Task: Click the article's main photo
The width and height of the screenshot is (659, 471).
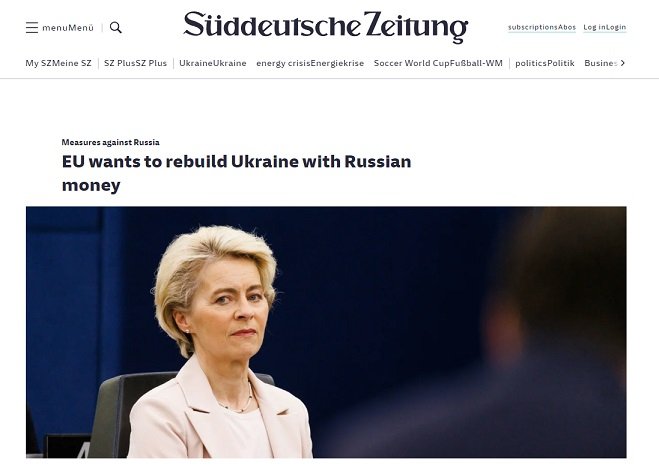Action: pyautogui.click(x=326, y=332)
